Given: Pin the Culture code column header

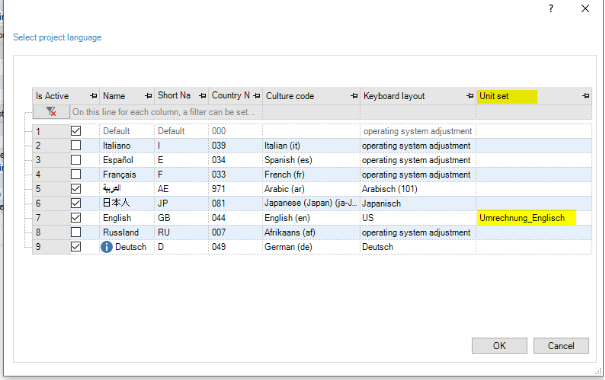Looking at the screenshot, I should [354, 96].
